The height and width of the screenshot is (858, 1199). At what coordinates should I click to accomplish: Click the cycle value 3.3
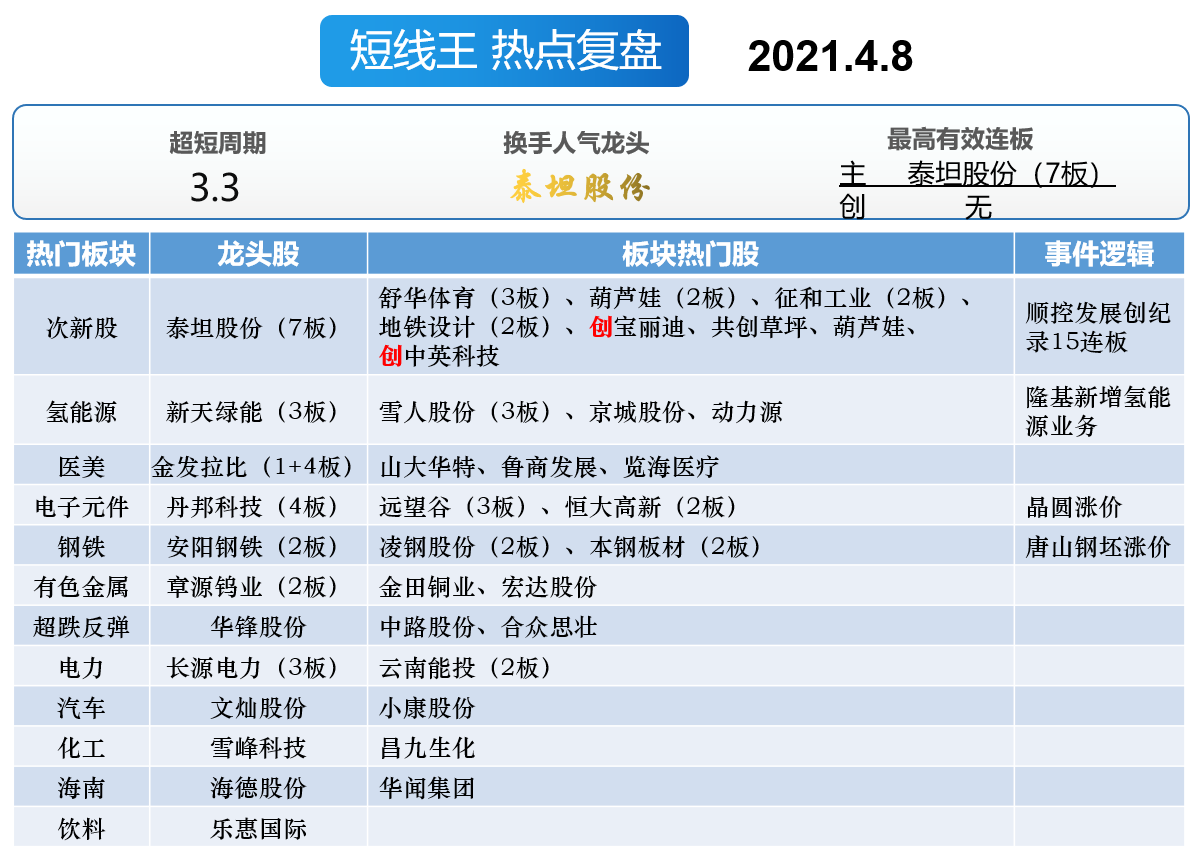tap(215, 188)
